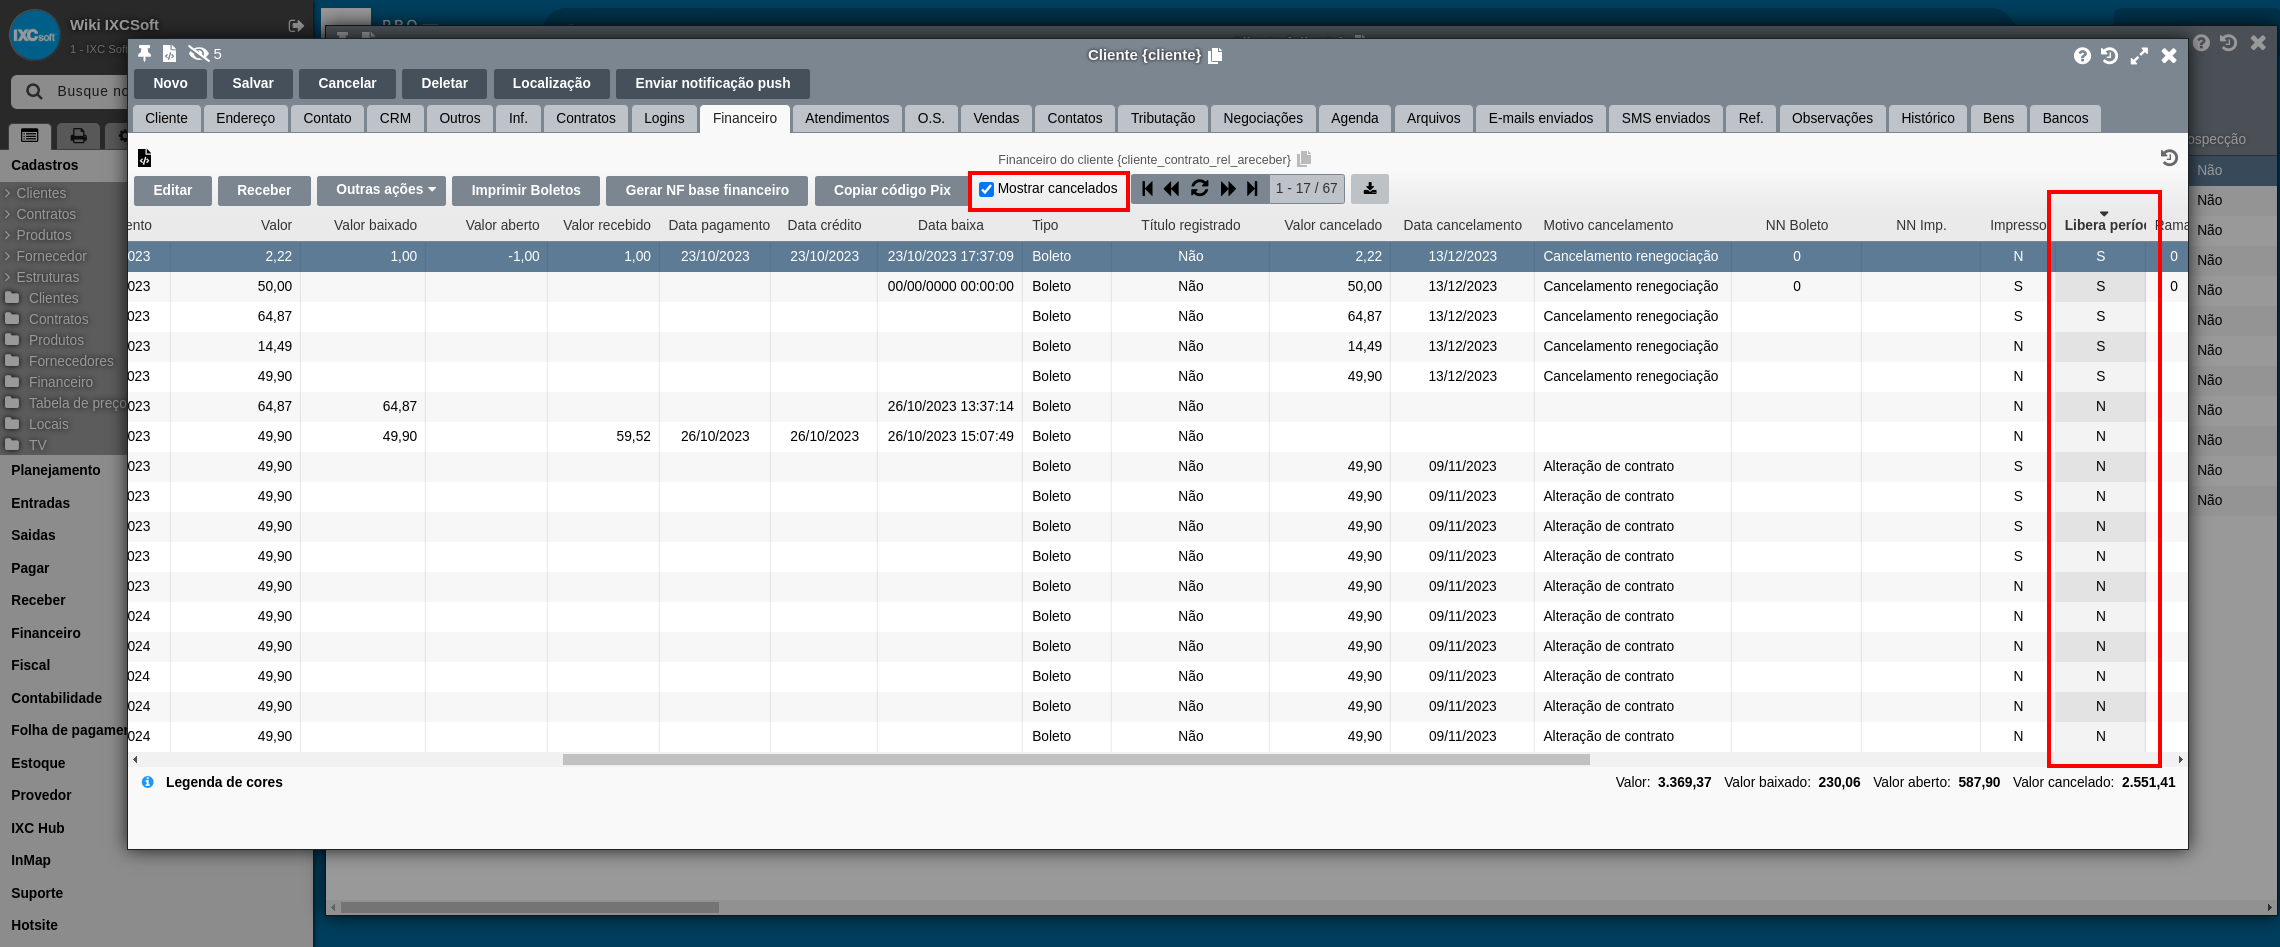Jump to last page of records
The image size is (2280, 947).
click(x=1252, y=189)
